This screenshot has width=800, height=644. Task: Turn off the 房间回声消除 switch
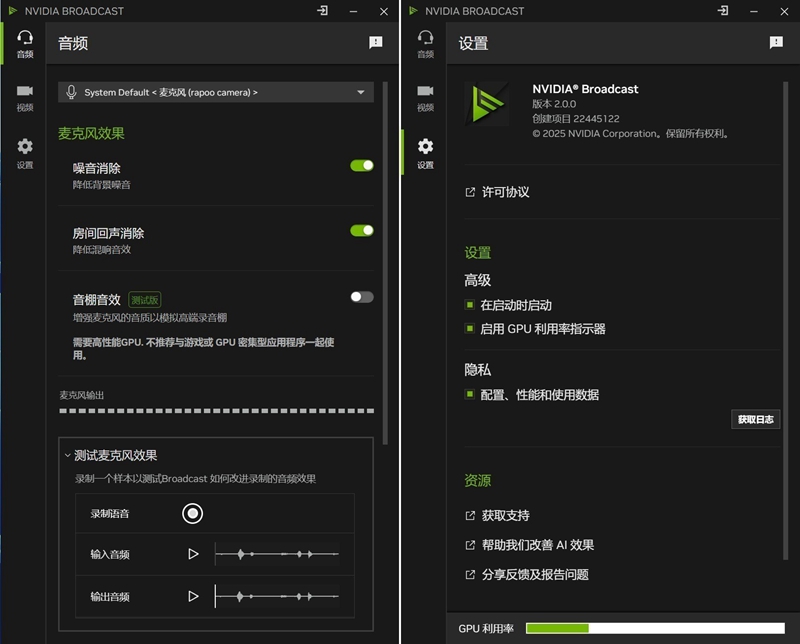point(361,231)
